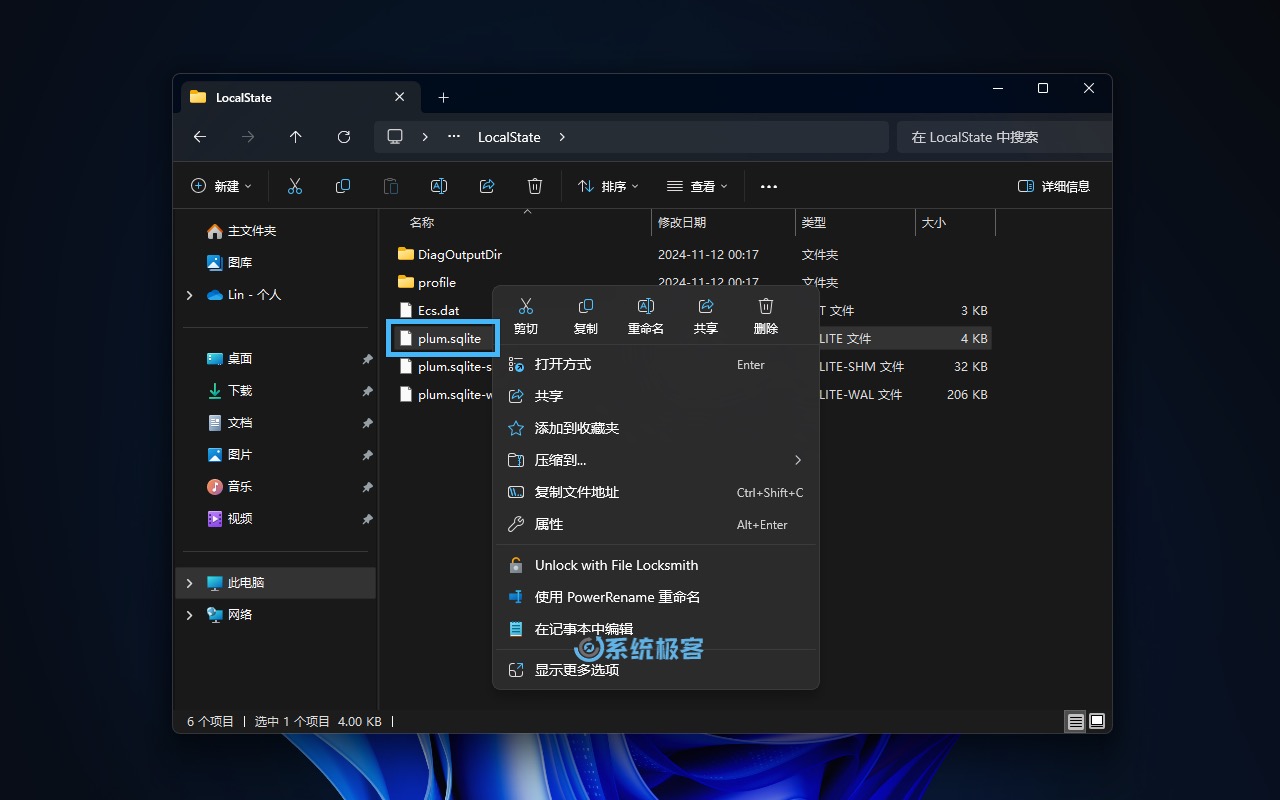This screenshot has width=1280, height=800.
Task: Click the toolbar Rename icon
Action: tap(439, 186)
